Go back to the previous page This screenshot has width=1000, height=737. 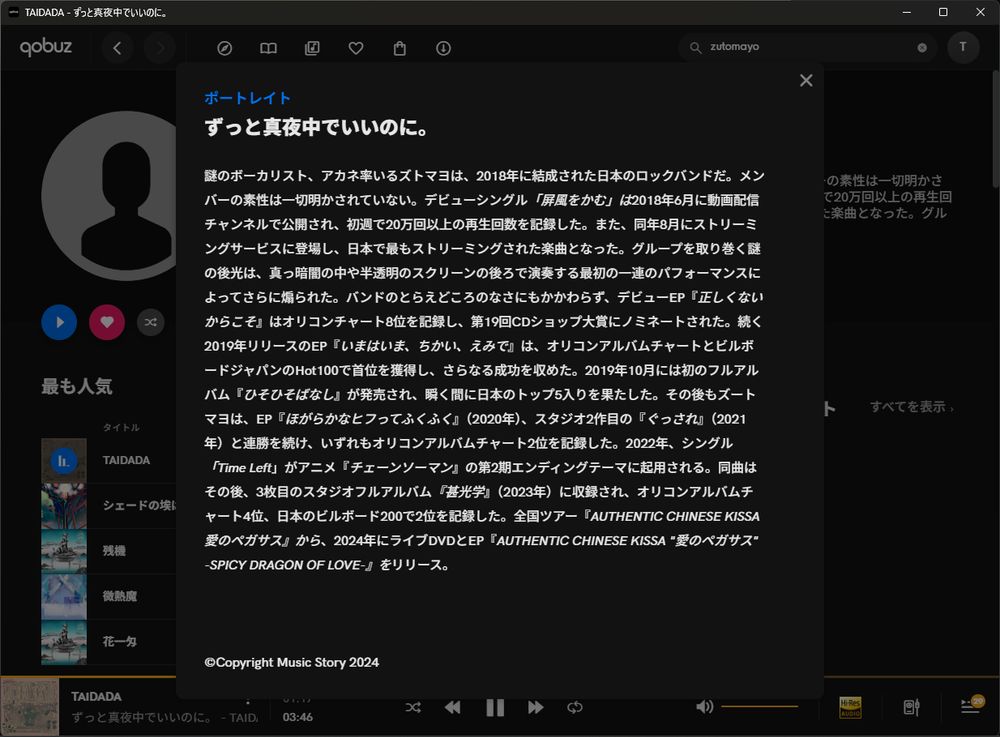(117, 48)
